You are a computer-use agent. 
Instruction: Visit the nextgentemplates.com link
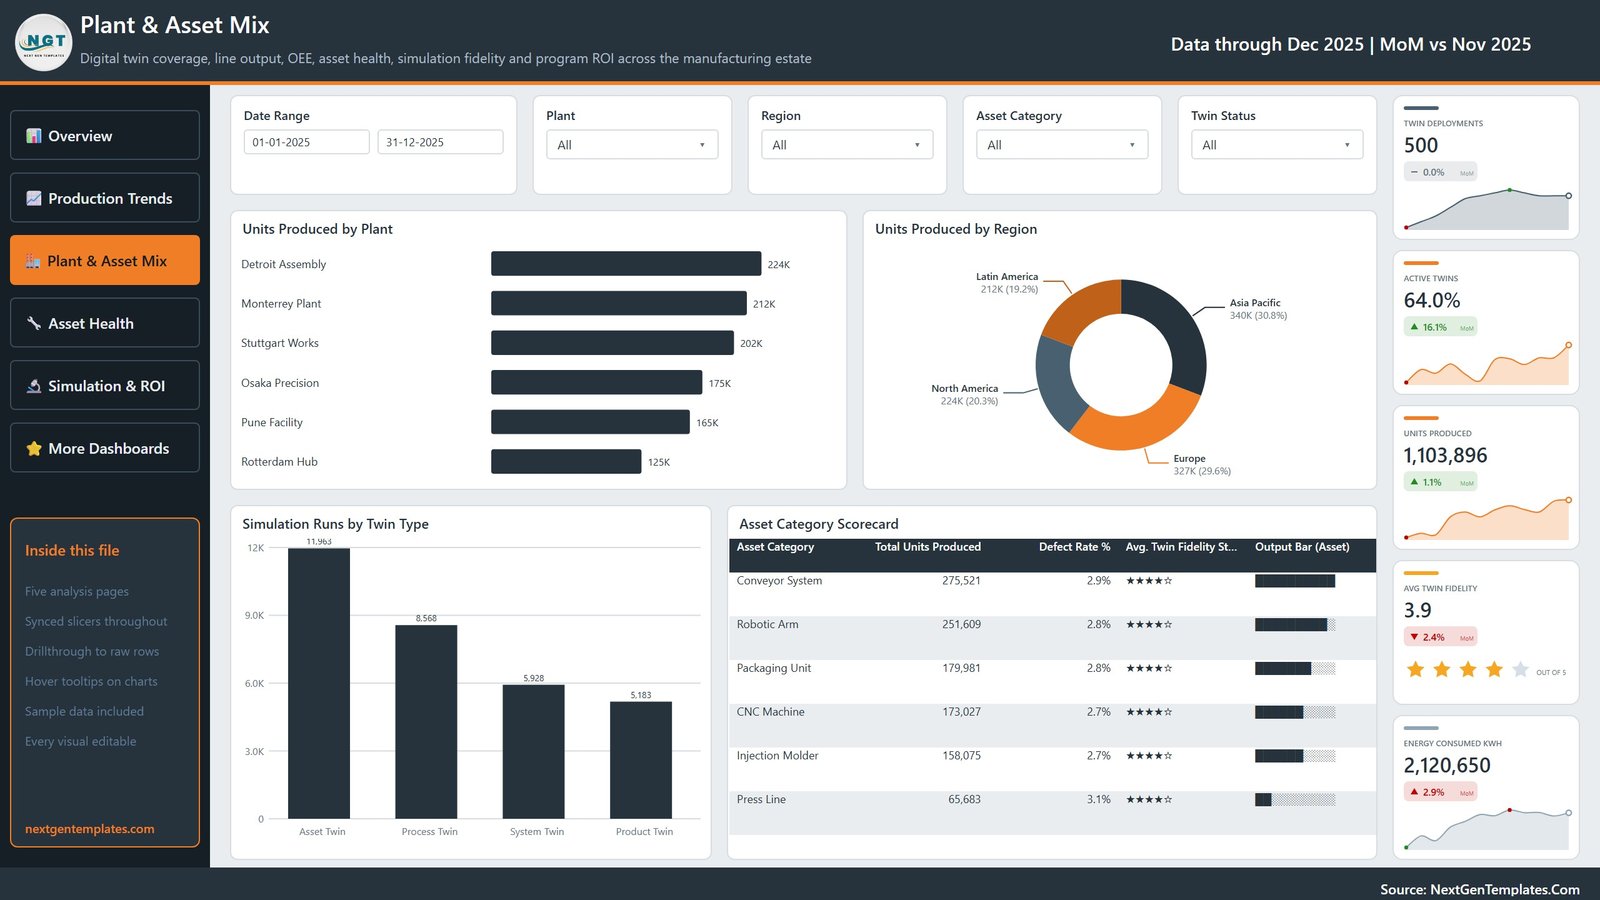point(90,829)
